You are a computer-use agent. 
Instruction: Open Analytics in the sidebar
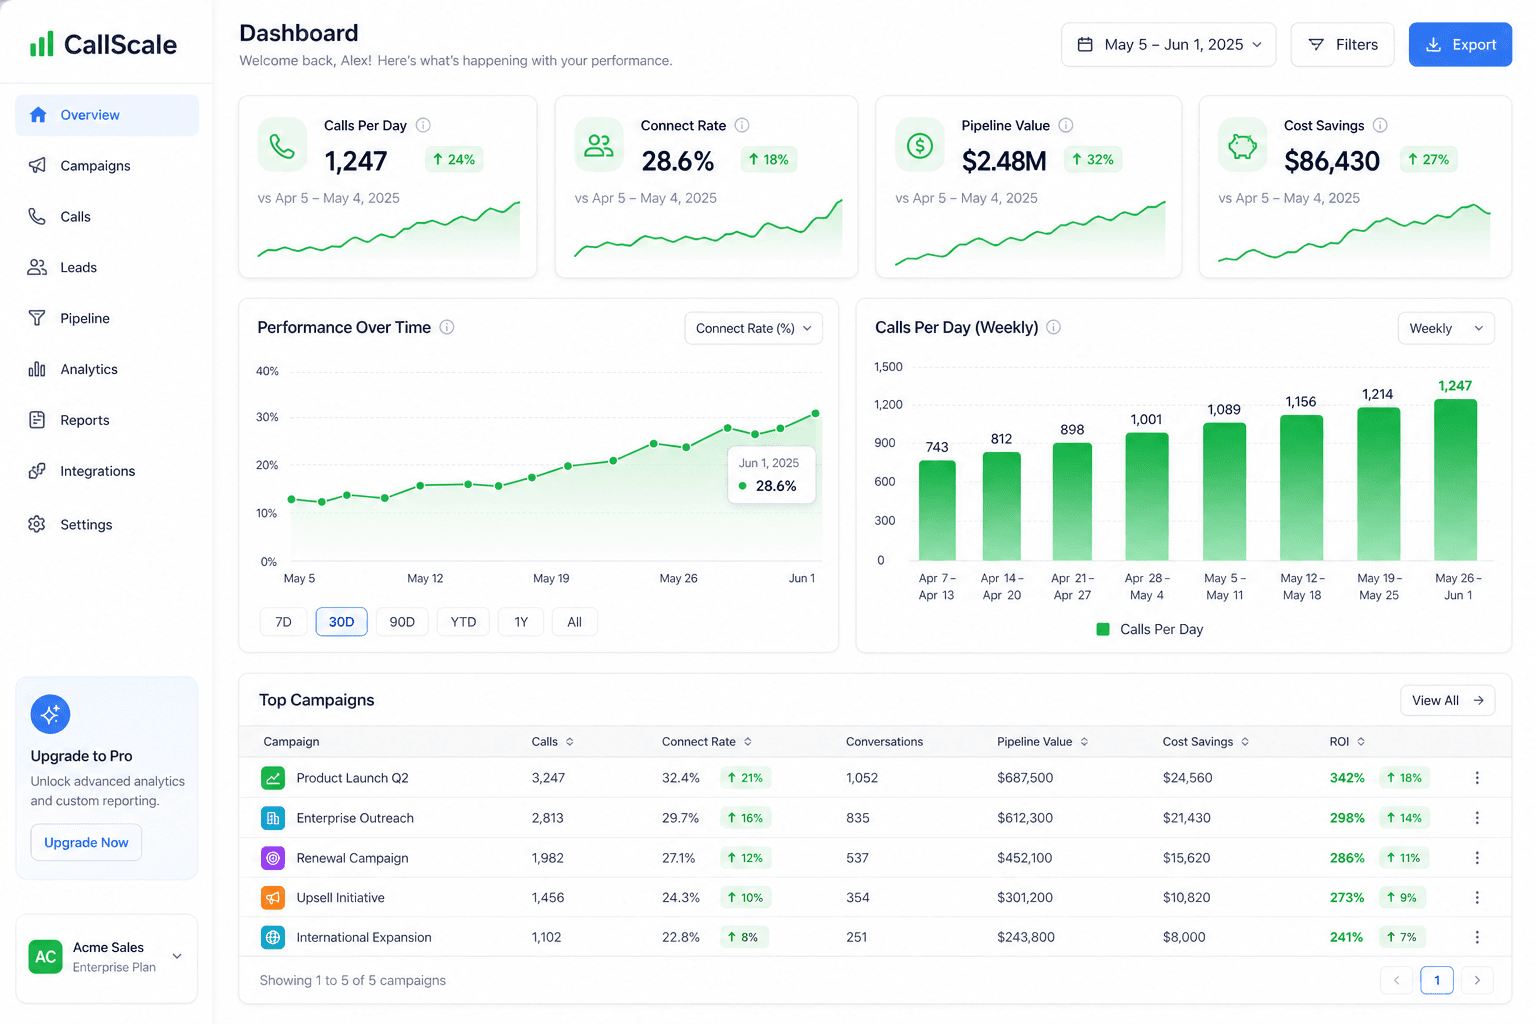tap(107, 370)
